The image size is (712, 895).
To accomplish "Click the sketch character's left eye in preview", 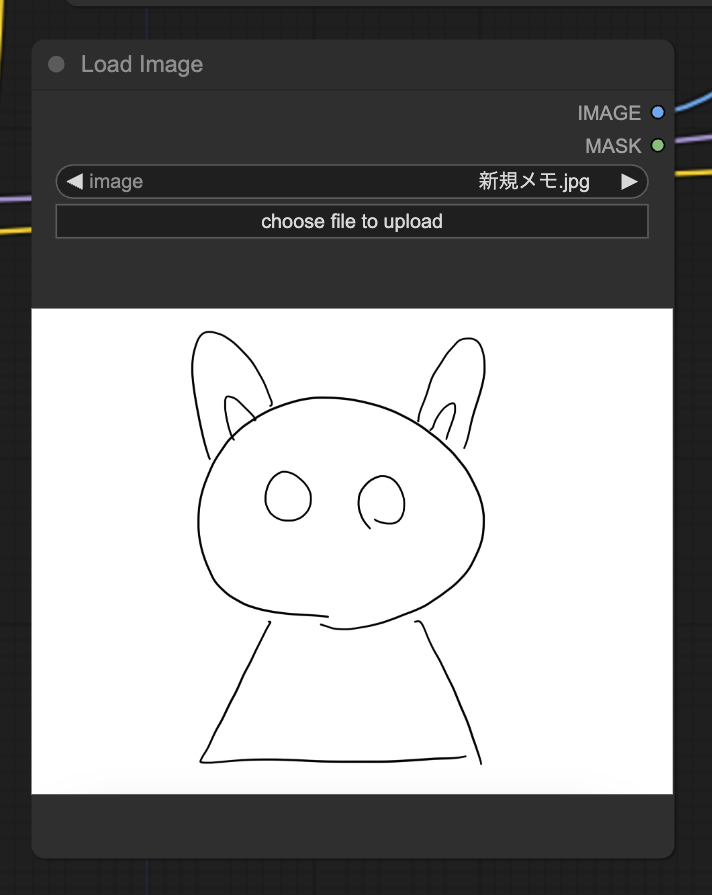I will coord(288,497).
